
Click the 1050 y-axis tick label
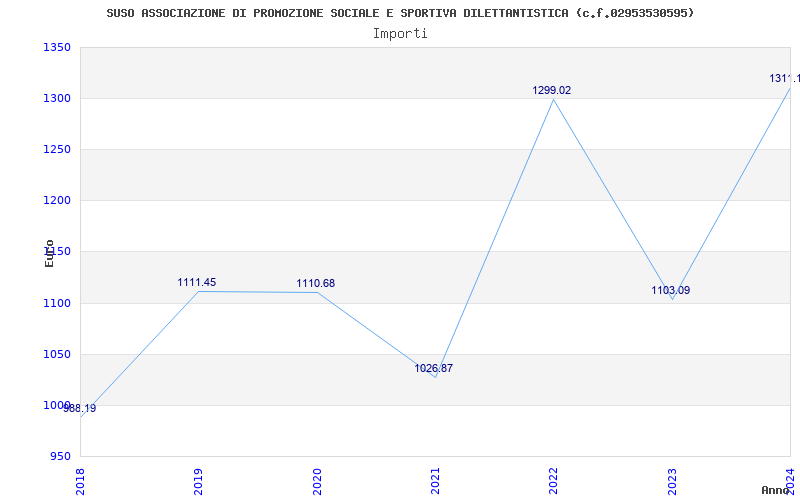(x=57, y=354)
